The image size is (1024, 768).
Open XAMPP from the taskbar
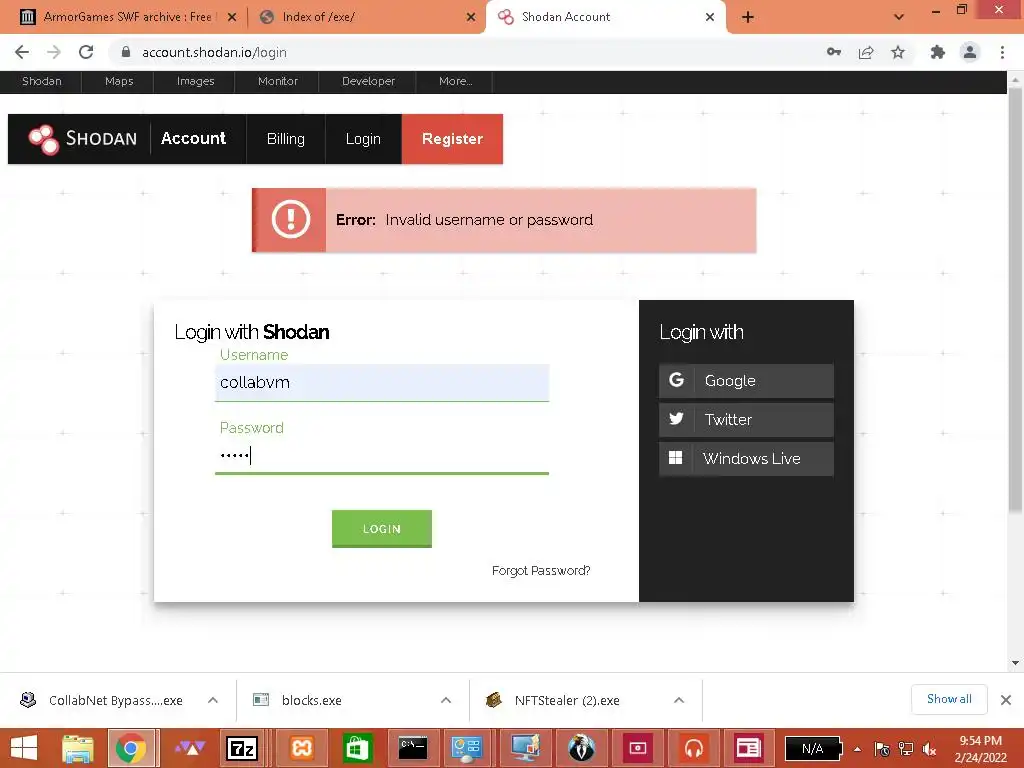pyautogui.click(x=302, y=748)
